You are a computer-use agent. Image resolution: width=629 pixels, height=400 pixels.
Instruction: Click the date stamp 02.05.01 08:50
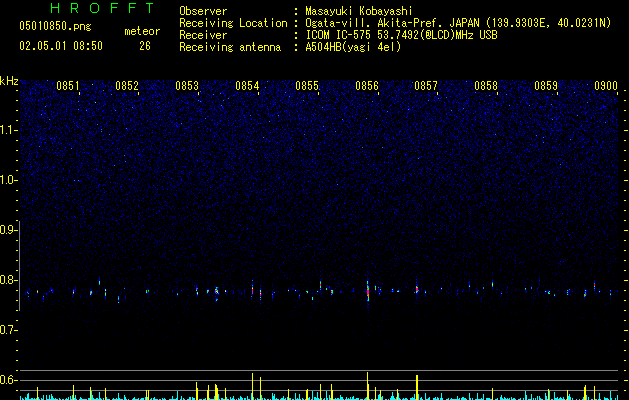(x=61, y=46)
